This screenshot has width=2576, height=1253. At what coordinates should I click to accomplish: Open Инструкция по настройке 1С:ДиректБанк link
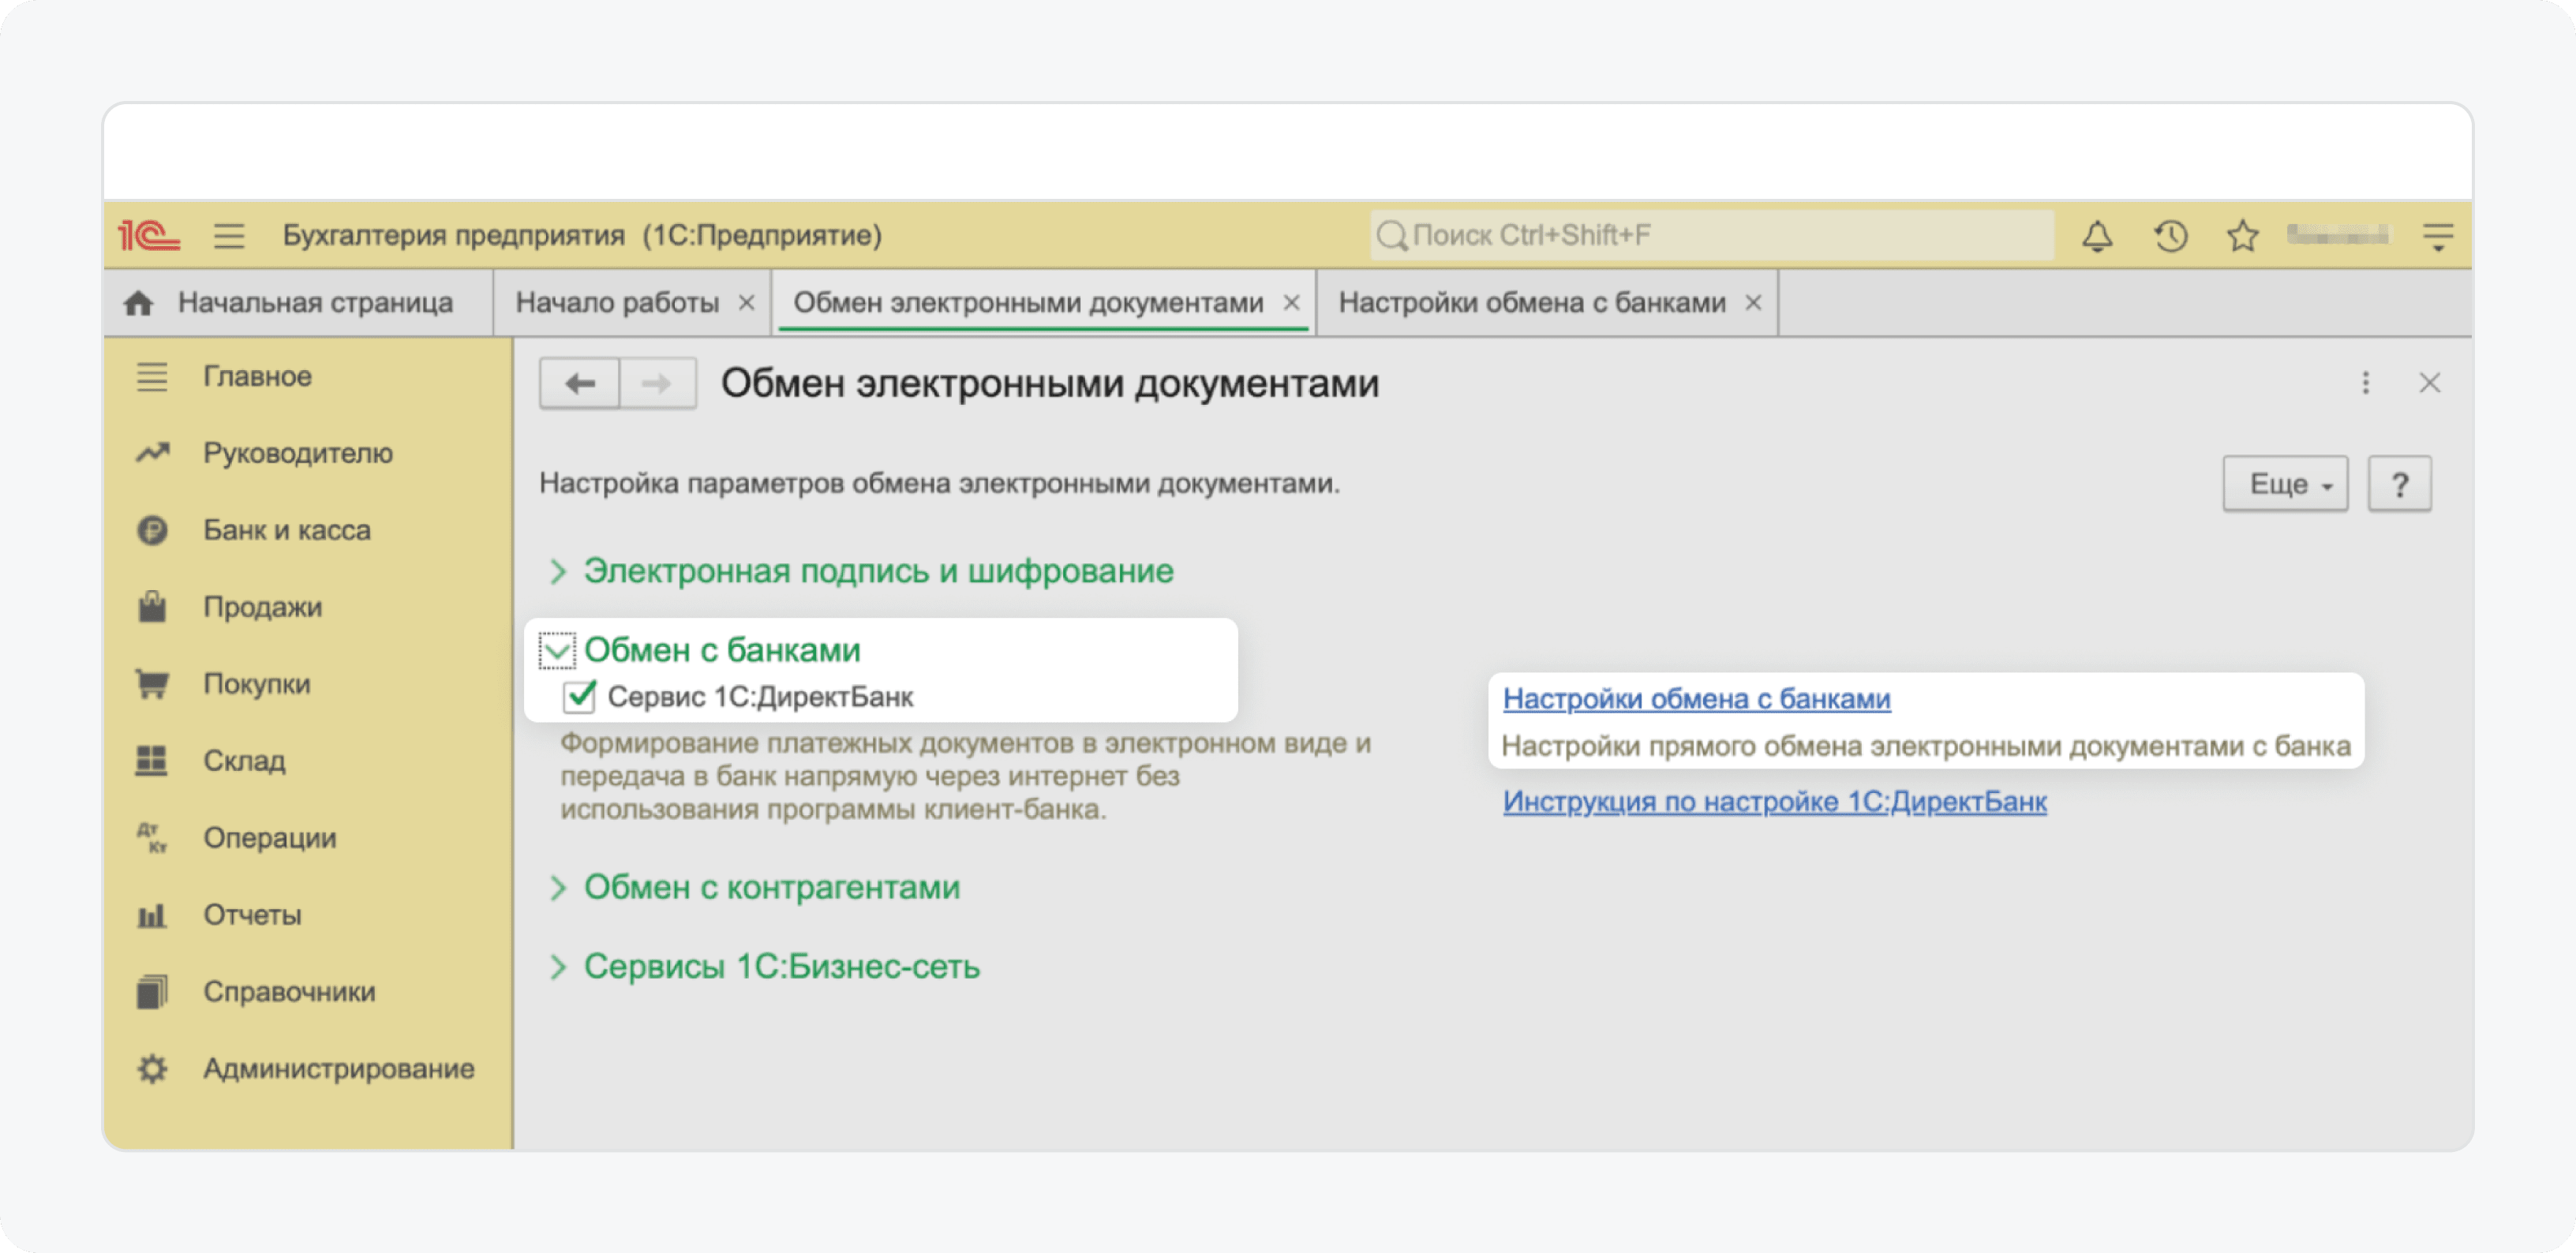click(x=1774, y=802)
